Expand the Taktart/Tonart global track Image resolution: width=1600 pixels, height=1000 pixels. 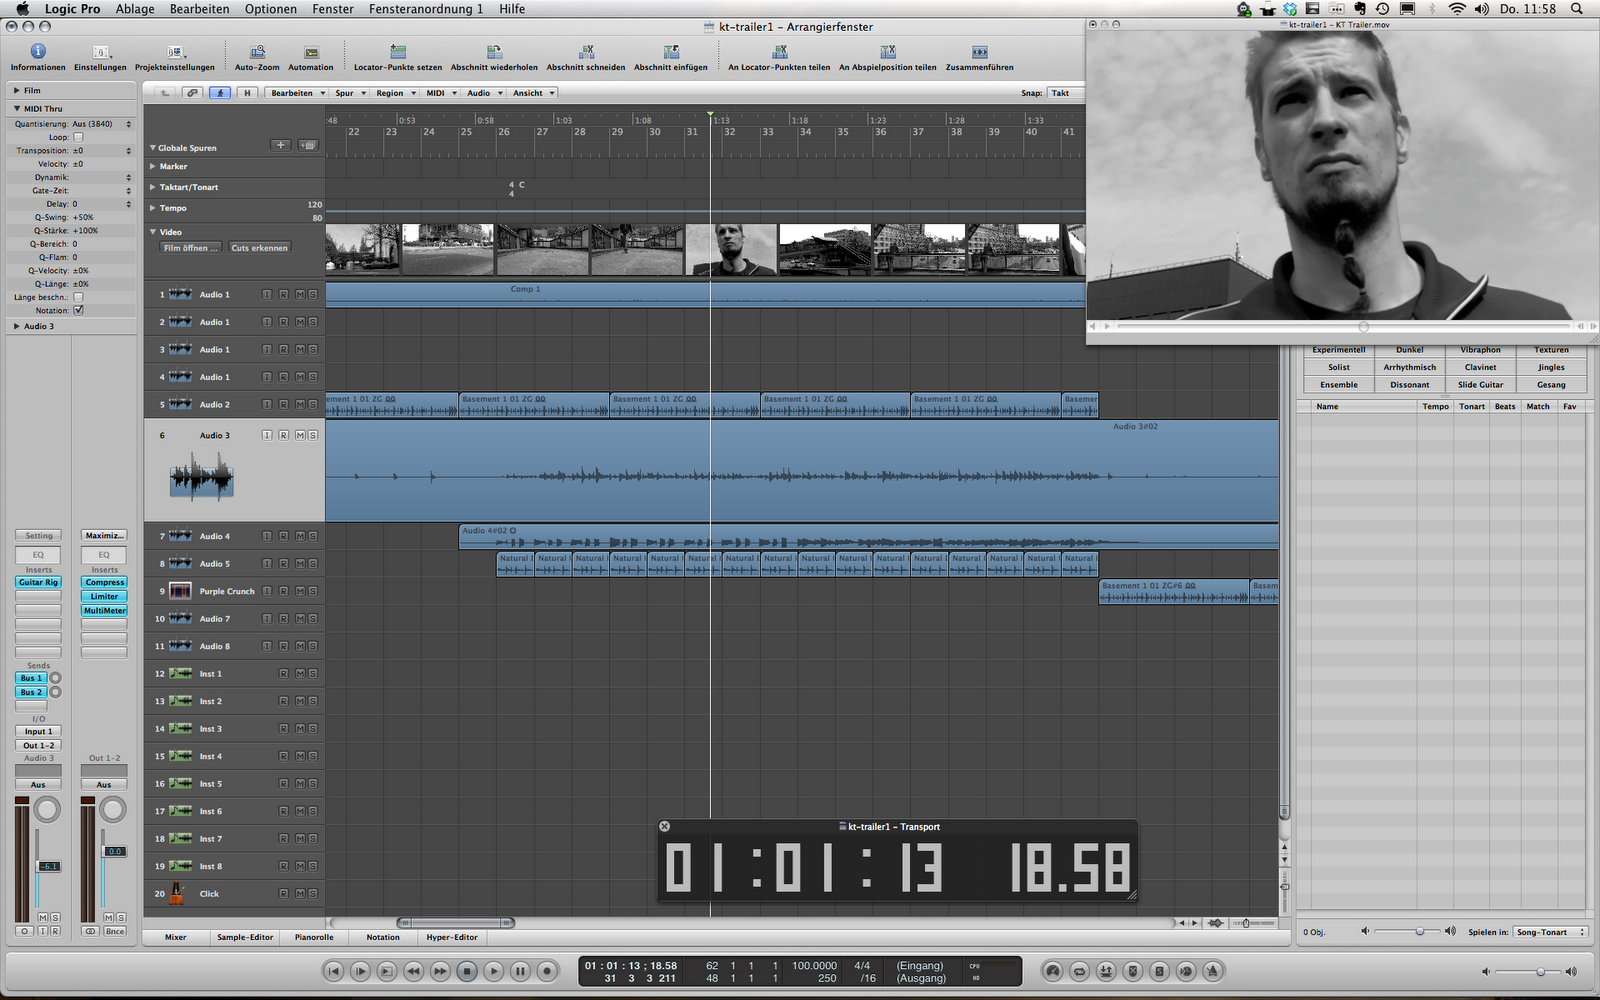pos(153,187)
